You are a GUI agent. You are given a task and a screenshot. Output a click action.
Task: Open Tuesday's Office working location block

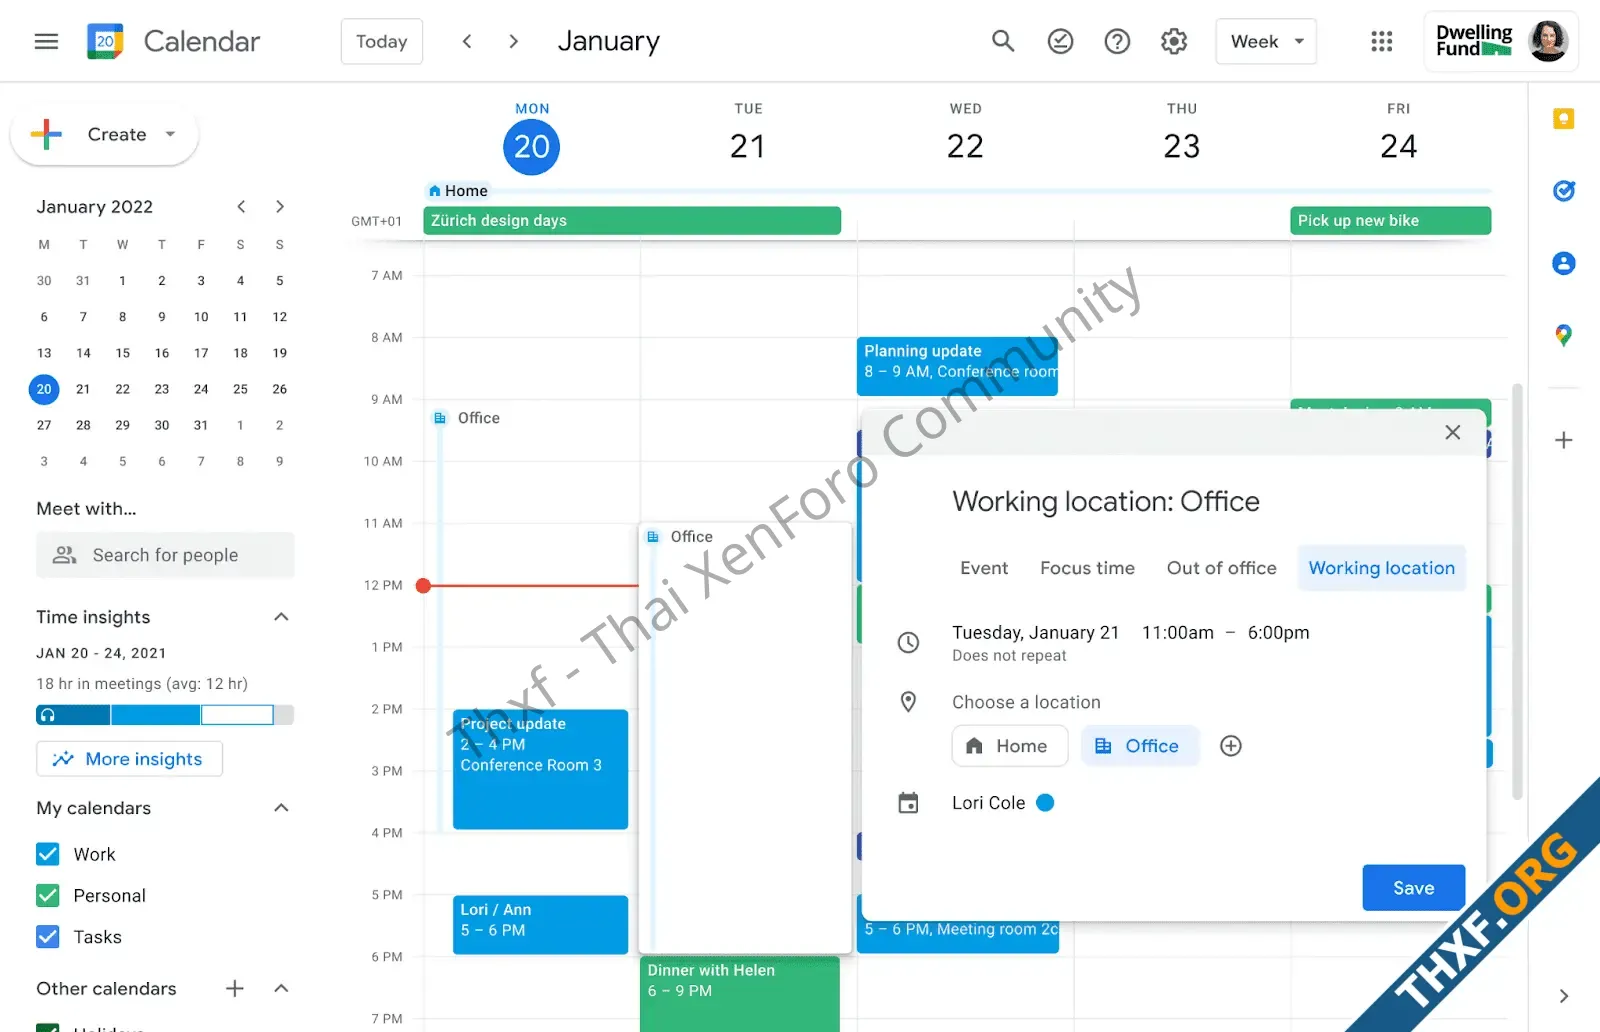click(745, 738)
